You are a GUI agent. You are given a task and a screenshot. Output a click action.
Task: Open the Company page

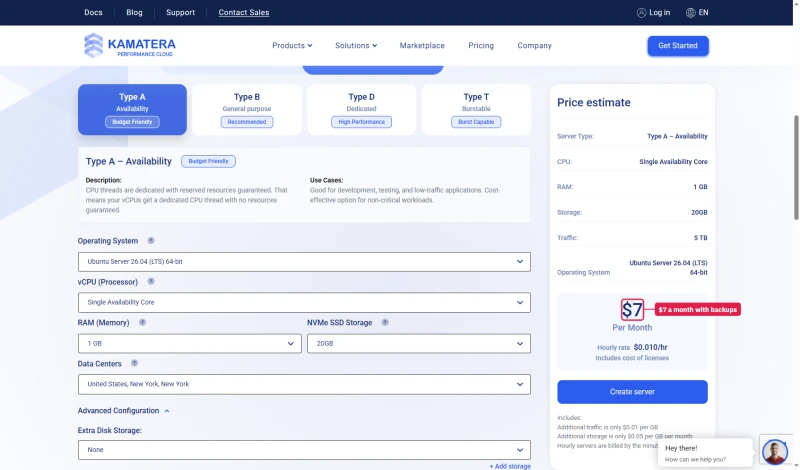(x=534, y=45)
